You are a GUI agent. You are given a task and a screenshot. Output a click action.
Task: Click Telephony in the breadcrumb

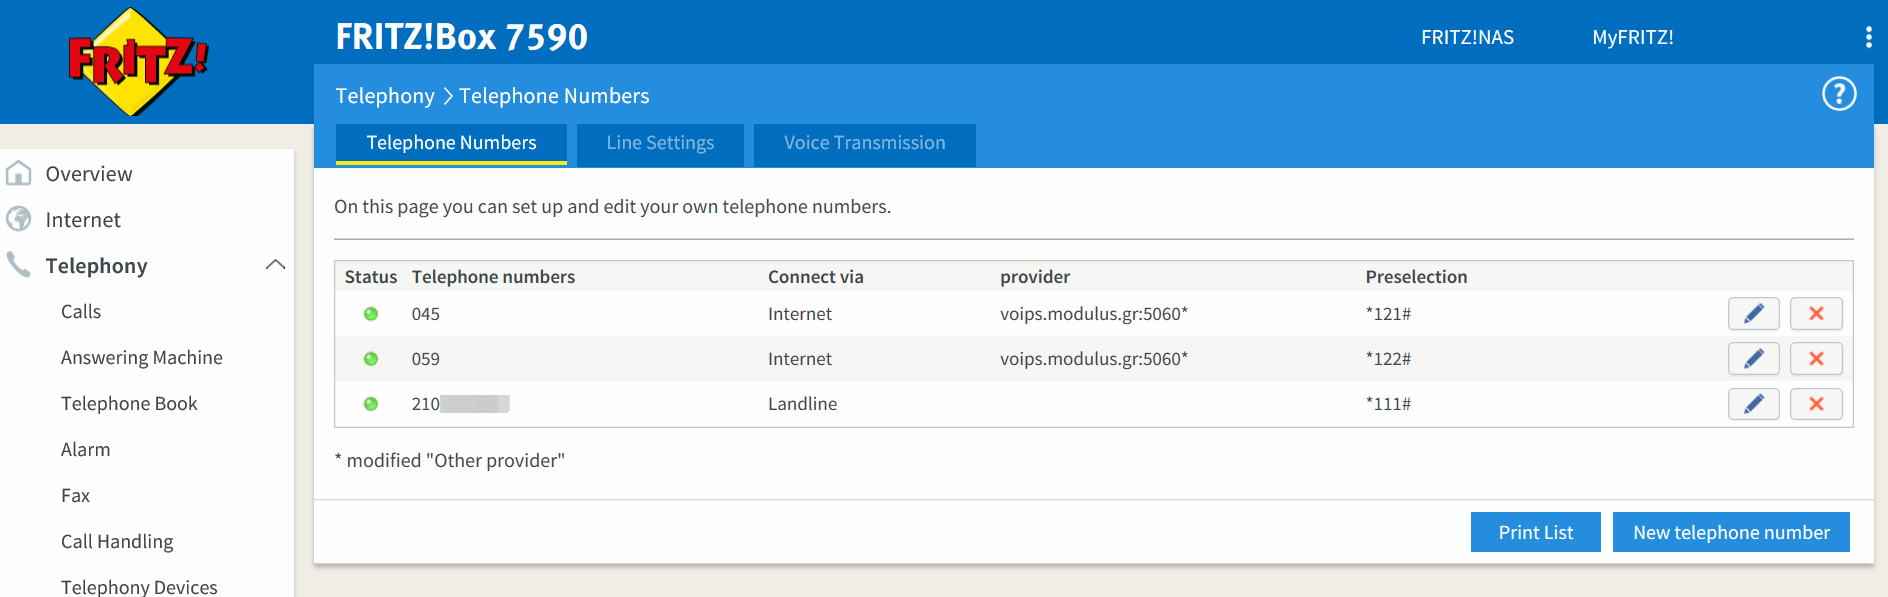click(x=385, y=96)
